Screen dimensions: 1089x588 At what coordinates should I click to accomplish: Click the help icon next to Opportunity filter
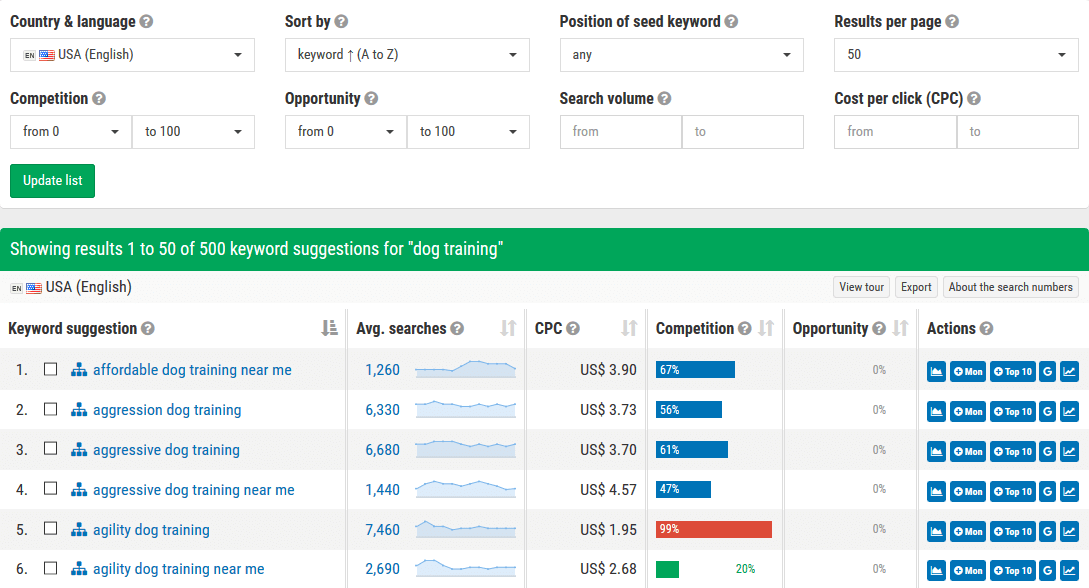point(372,98)
